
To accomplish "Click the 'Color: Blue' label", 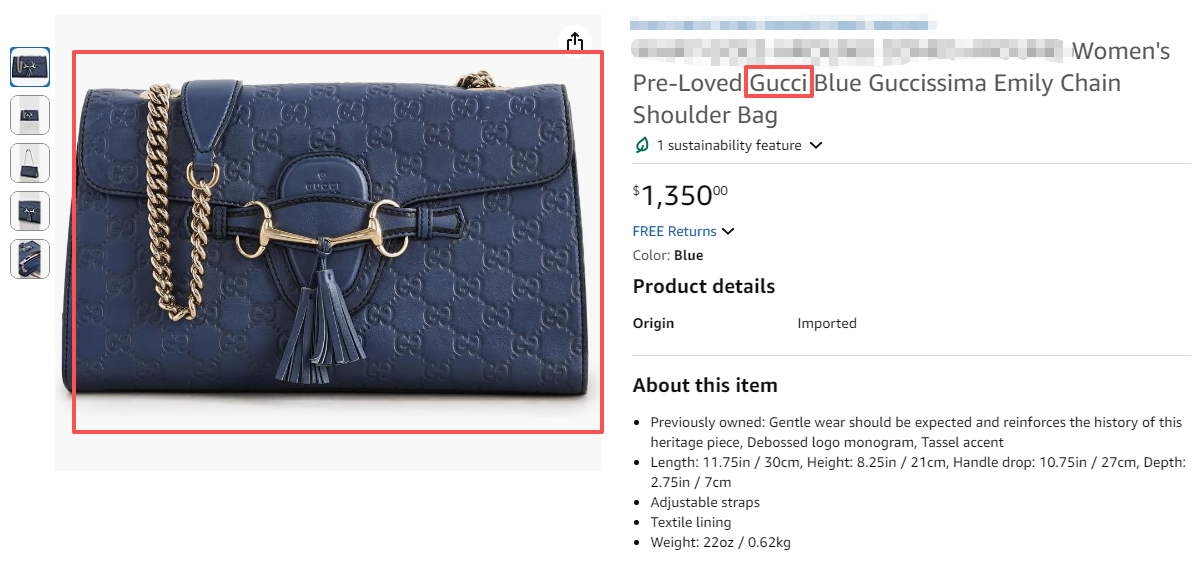I will click(668, 256).
